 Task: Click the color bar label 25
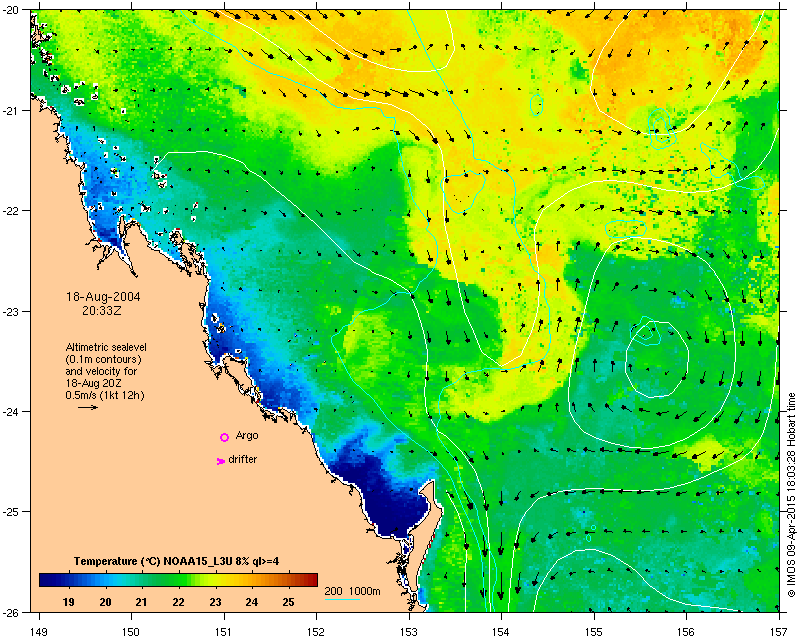(x=288, y=602)
